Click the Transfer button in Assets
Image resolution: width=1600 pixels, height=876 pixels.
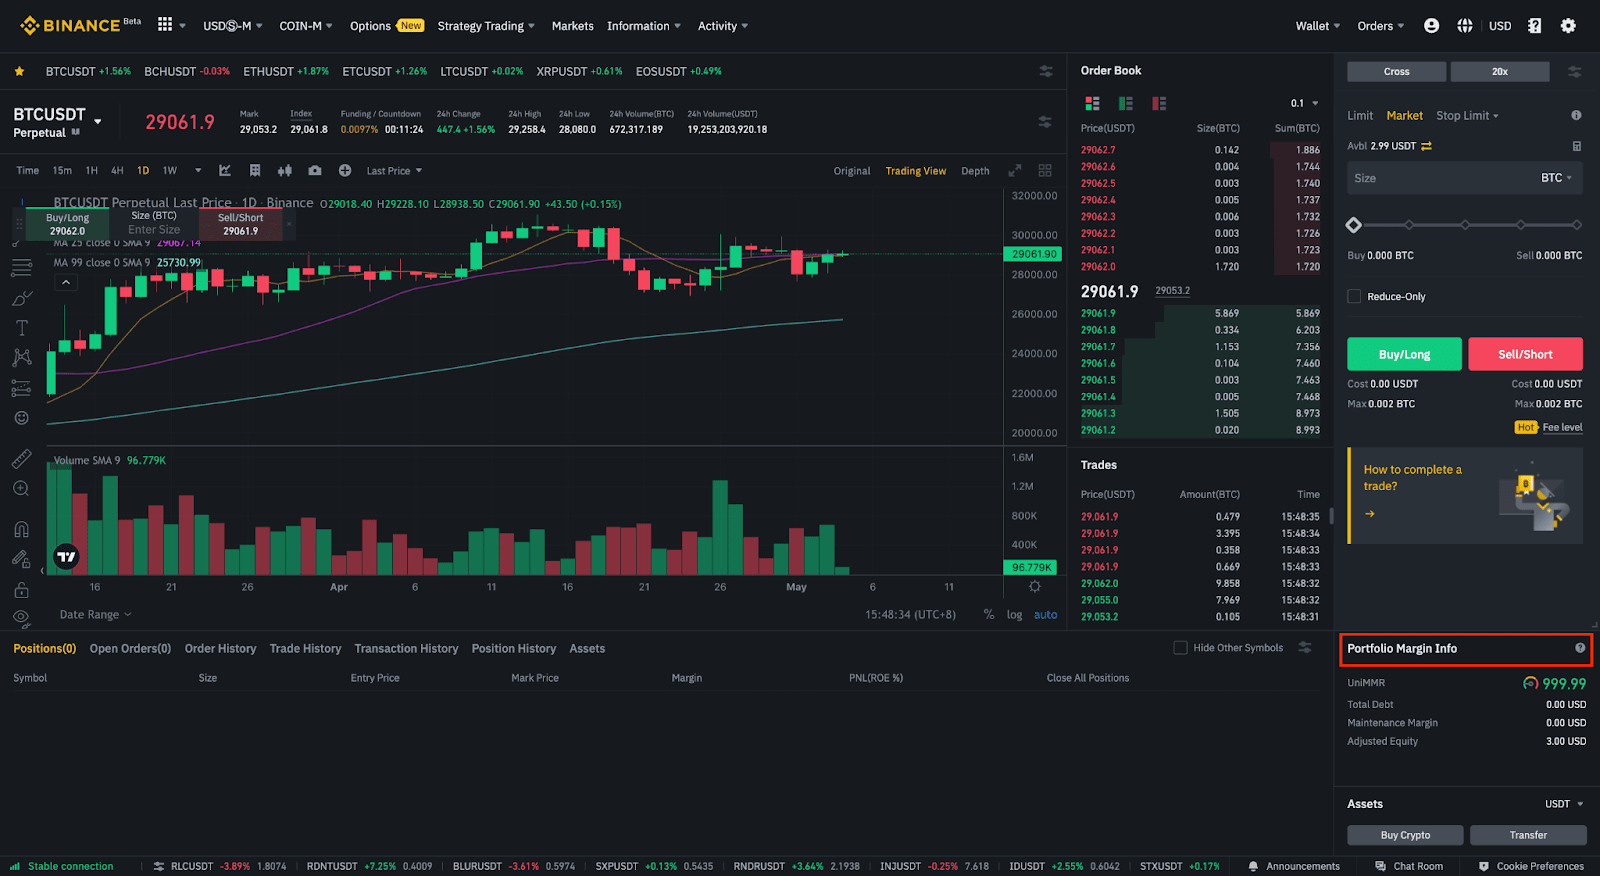point(1528,835)
